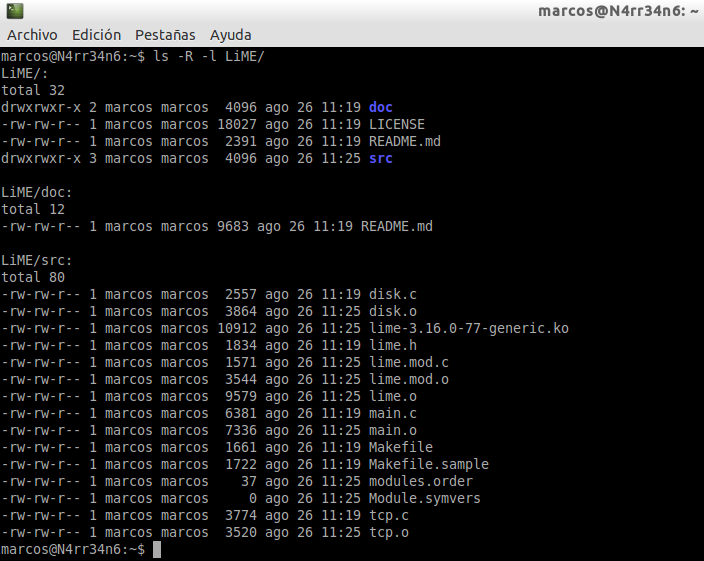Open the Edición menu
704x561 pixels.
(96, 35)
